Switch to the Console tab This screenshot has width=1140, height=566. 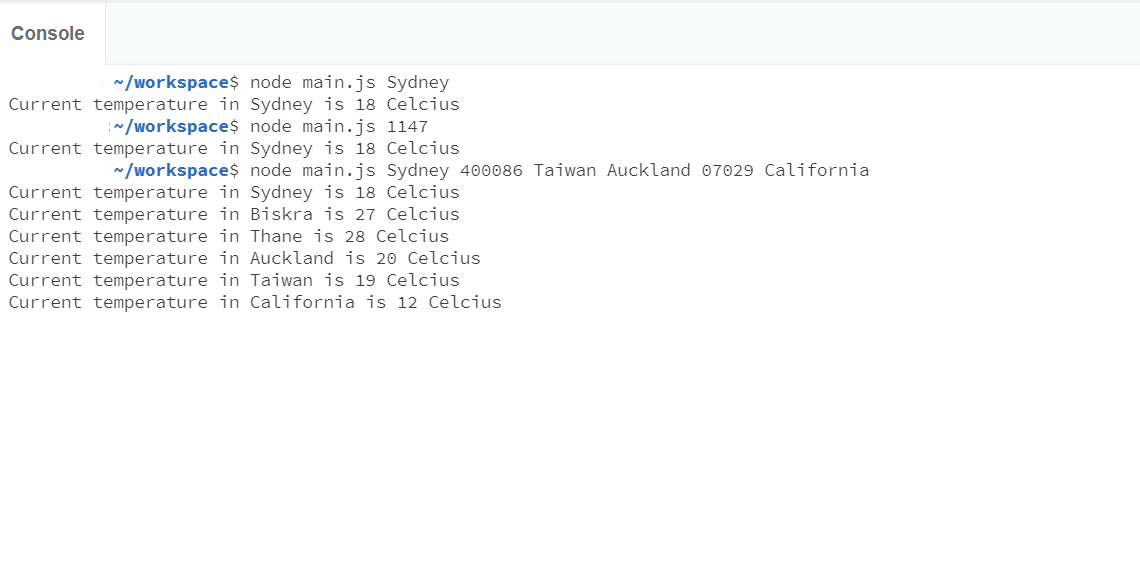(48, 33)
